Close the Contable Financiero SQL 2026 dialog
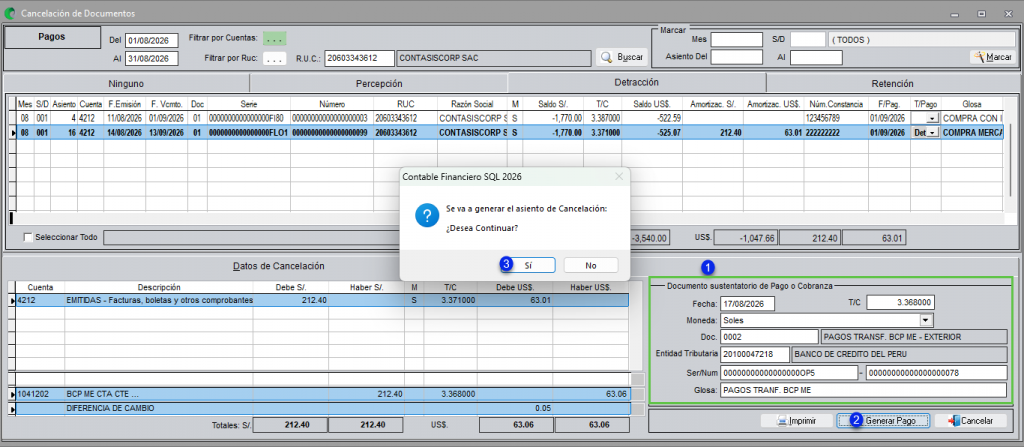Viewport: 1024px width, 447px height. pyautogui.click(x=618, y=176)
